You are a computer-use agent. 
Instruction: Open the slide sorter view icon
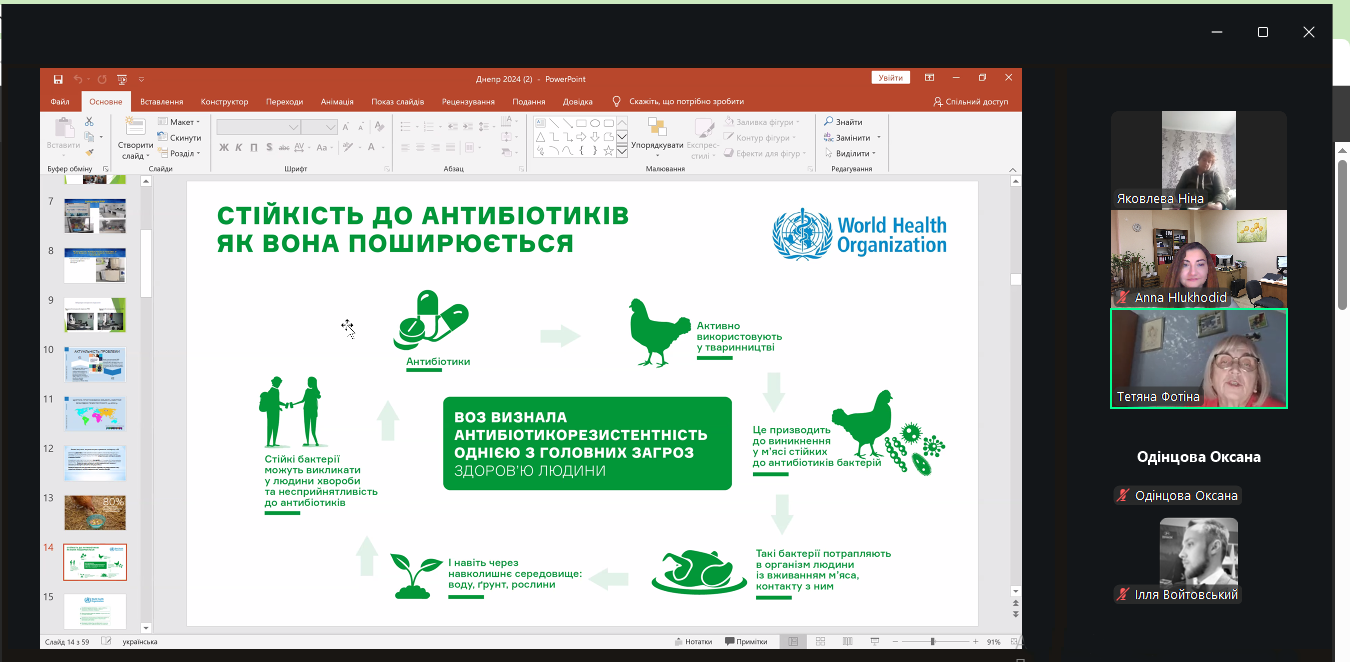click(820, 642)
